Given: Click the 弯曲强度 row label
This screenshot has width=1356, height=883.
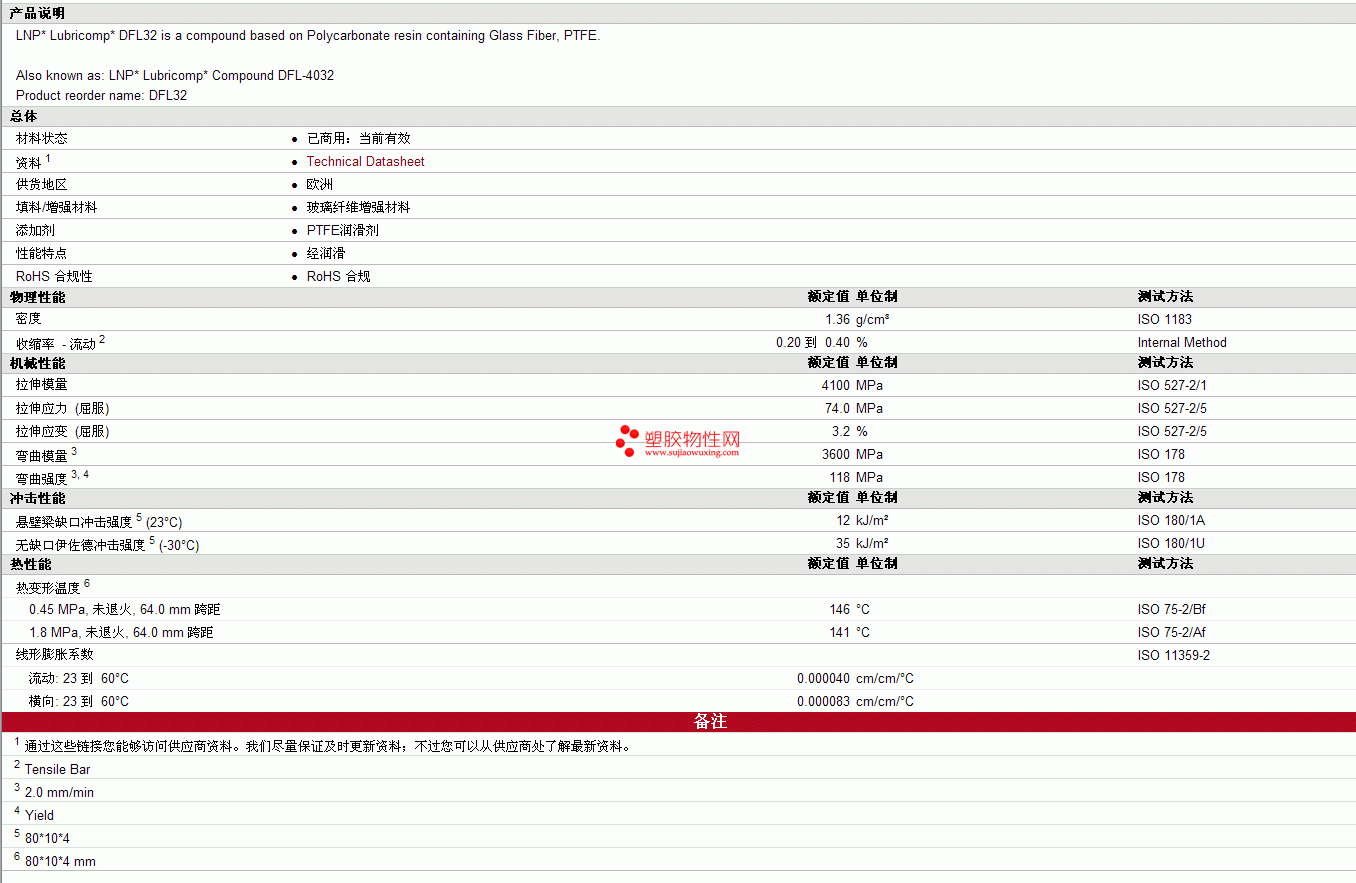Looking at the screenshot, I should tap(52, 478).
